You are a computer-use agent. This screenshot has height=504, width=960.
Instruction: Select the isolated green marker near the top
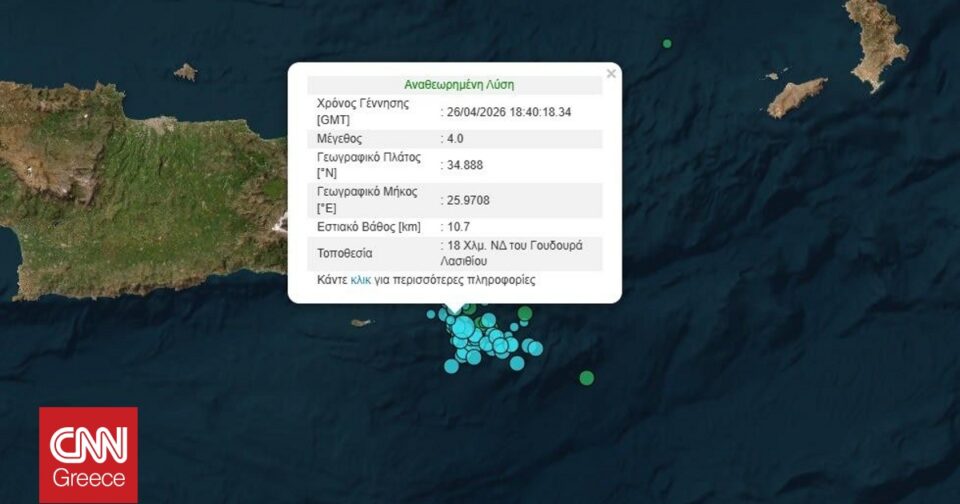click(x=667, y=43)
